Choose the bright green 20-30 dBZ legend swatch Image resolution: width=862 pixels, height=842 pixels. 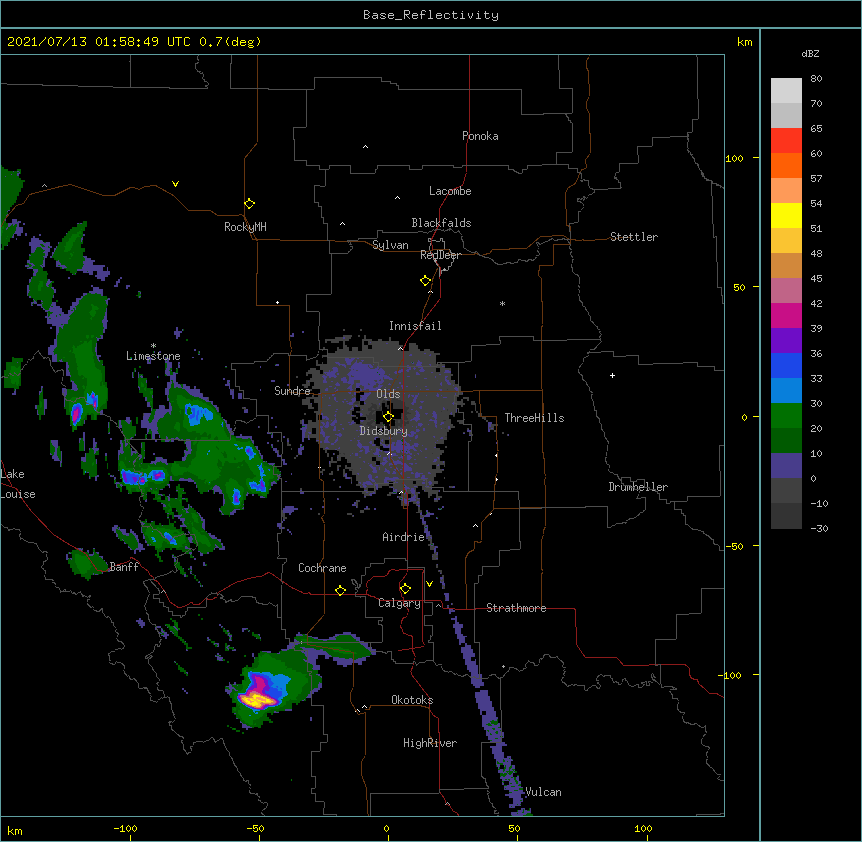click(x=786, y=416)
